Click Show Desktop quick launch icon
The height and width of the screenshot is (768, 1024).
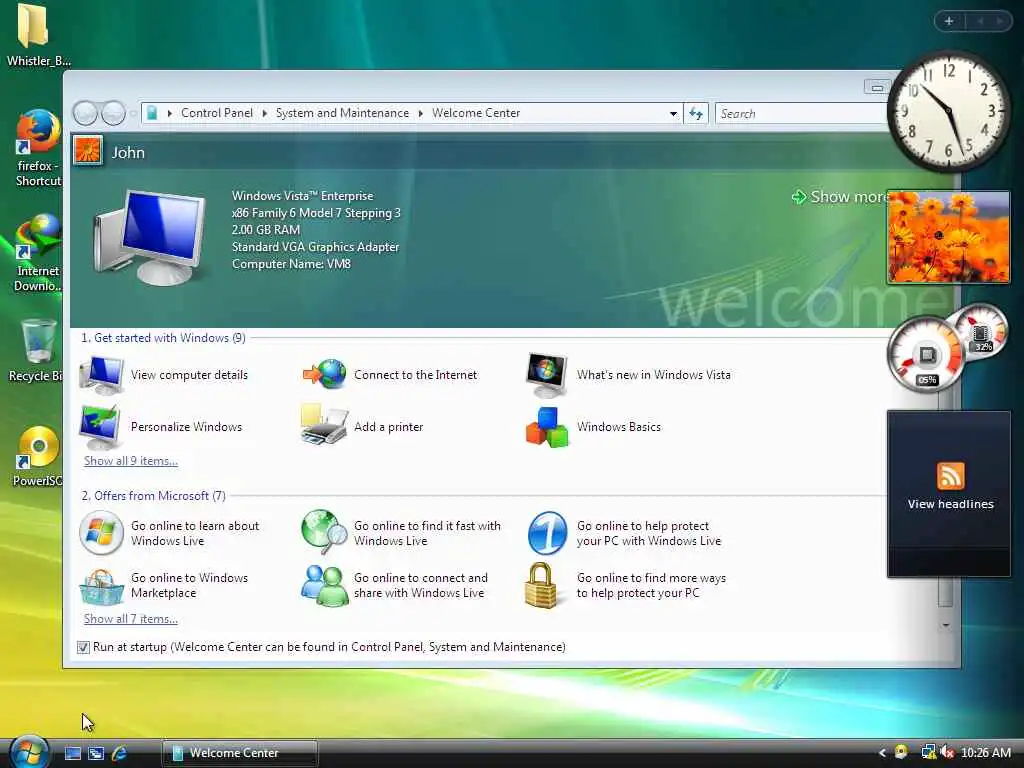coord(72,754)
